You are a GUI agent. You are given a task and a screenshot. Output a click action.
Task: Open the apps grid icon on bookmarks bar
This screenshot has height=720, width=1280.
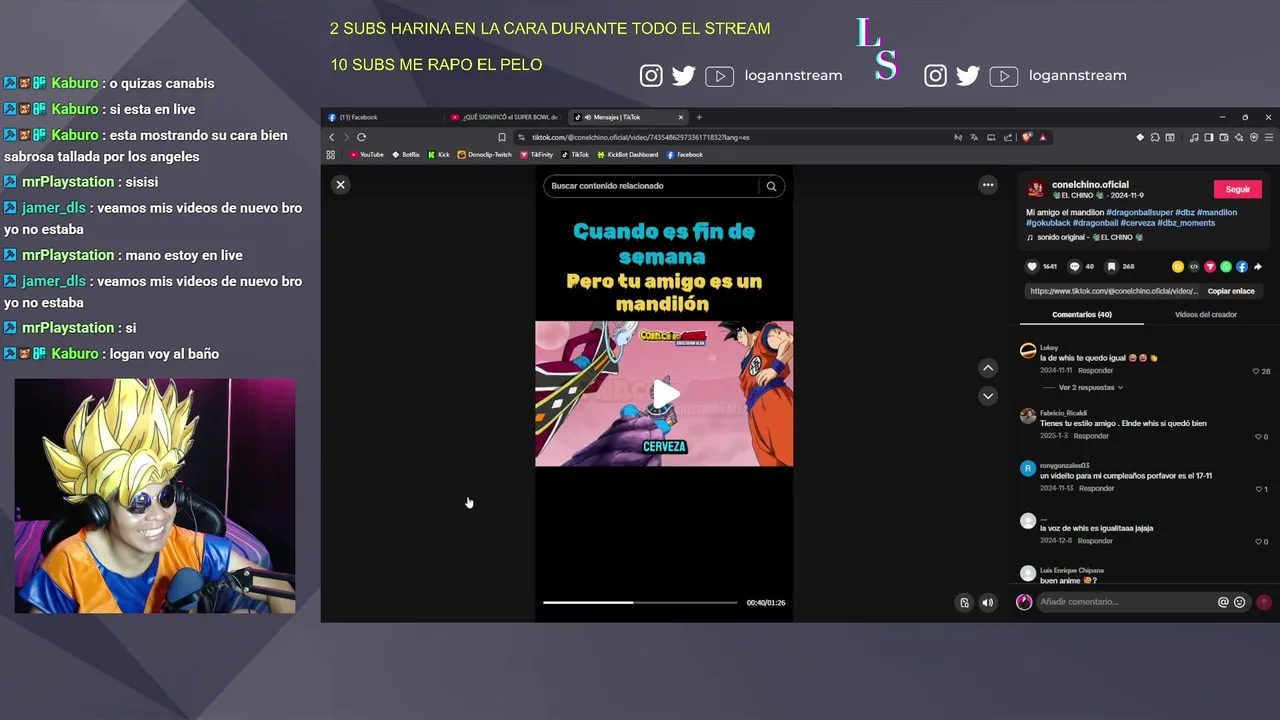click(330, 155)
